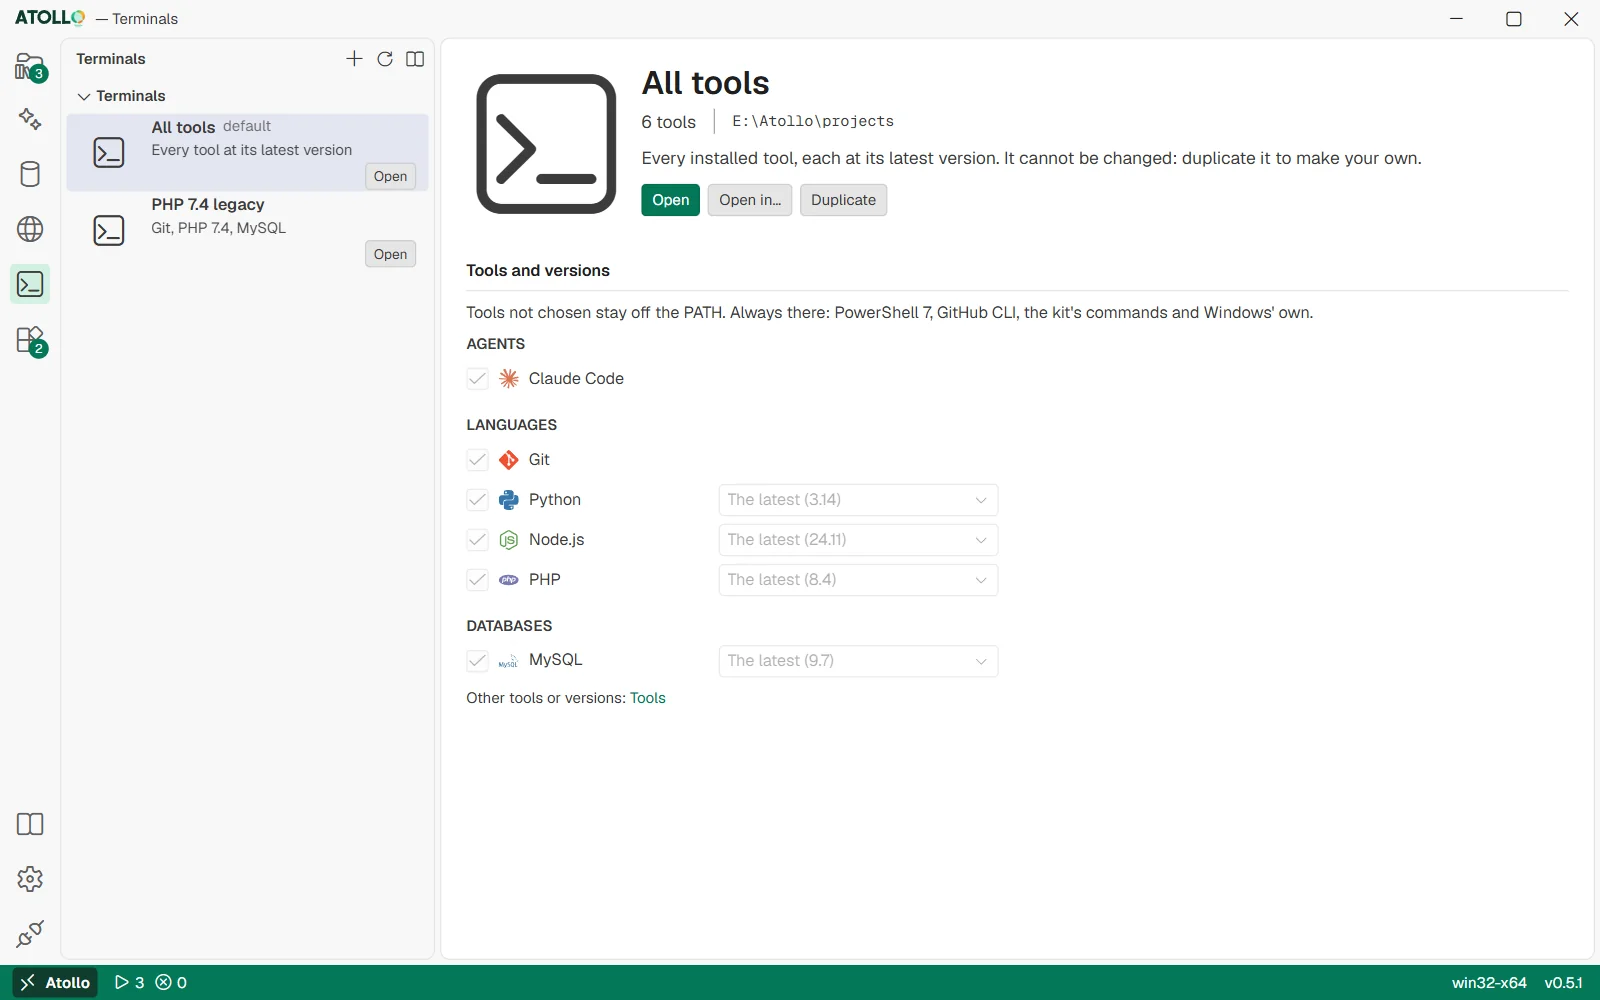Image resolution: width=1600 pixels, height=1000 pixels.
Task: Duplicate the All tools terminal
Action: point(843,200)
